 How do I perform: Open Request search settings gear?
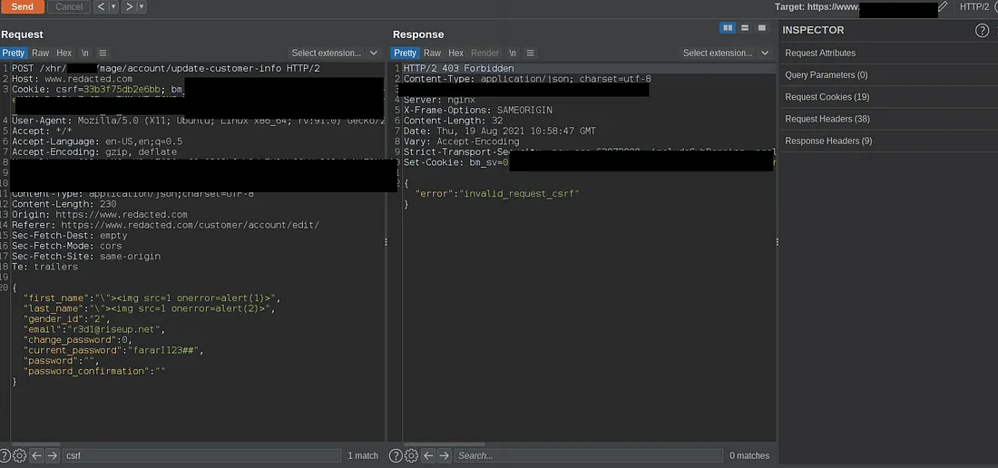tap(20, 455)
